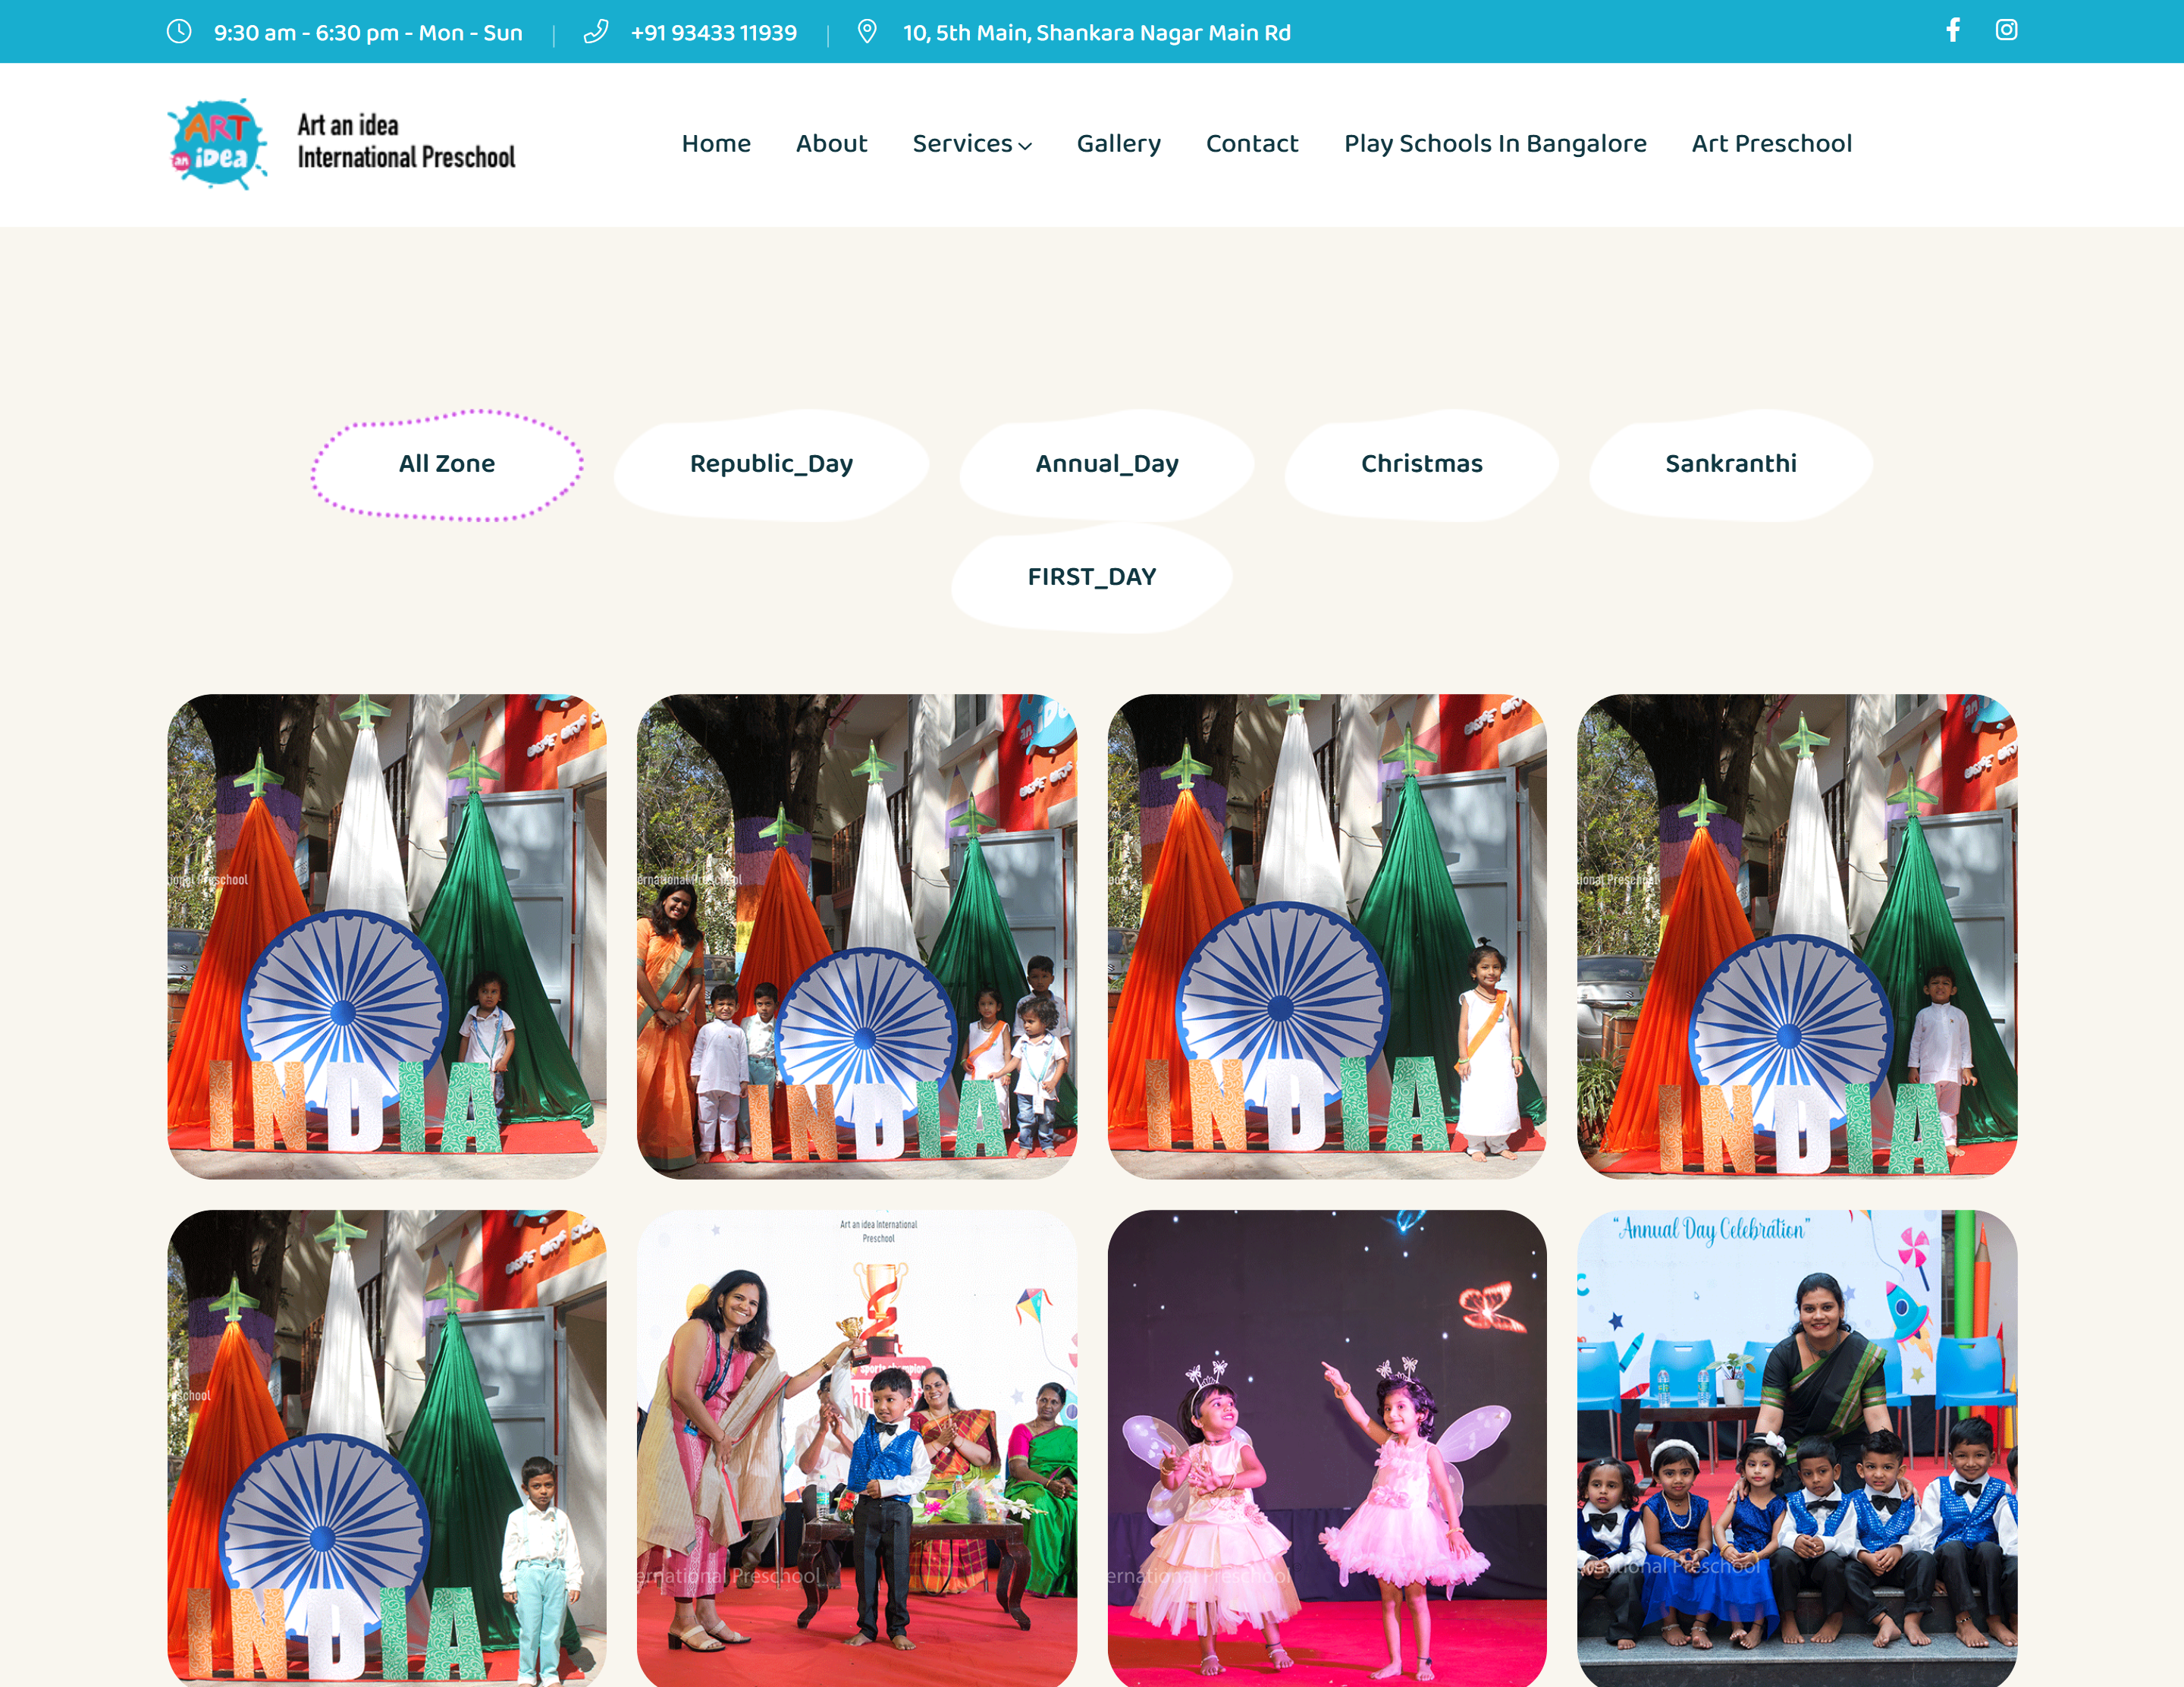Screen dimensions: 2184x1687
Task: Filter gallery by Republic_Day
Action: click(771, 464)
